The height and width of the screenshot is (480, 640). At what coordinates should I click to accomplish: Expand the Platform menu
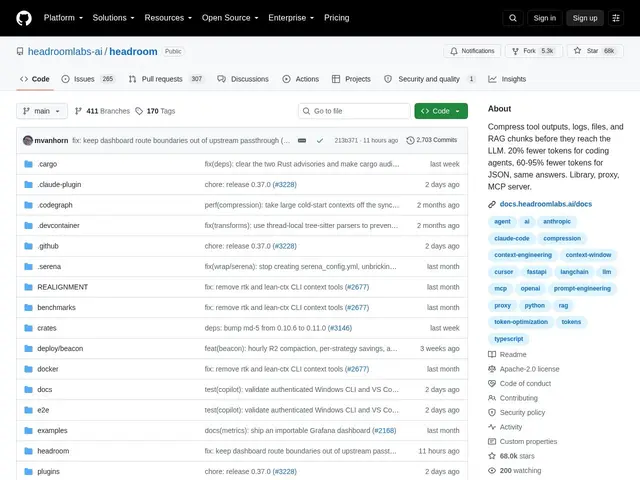pos(63,18)
